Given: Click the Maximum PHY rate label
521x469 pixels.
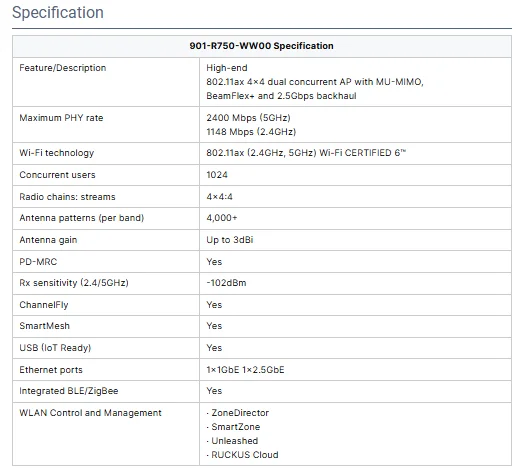Looking at the screenshot, I should coord(61,118).
